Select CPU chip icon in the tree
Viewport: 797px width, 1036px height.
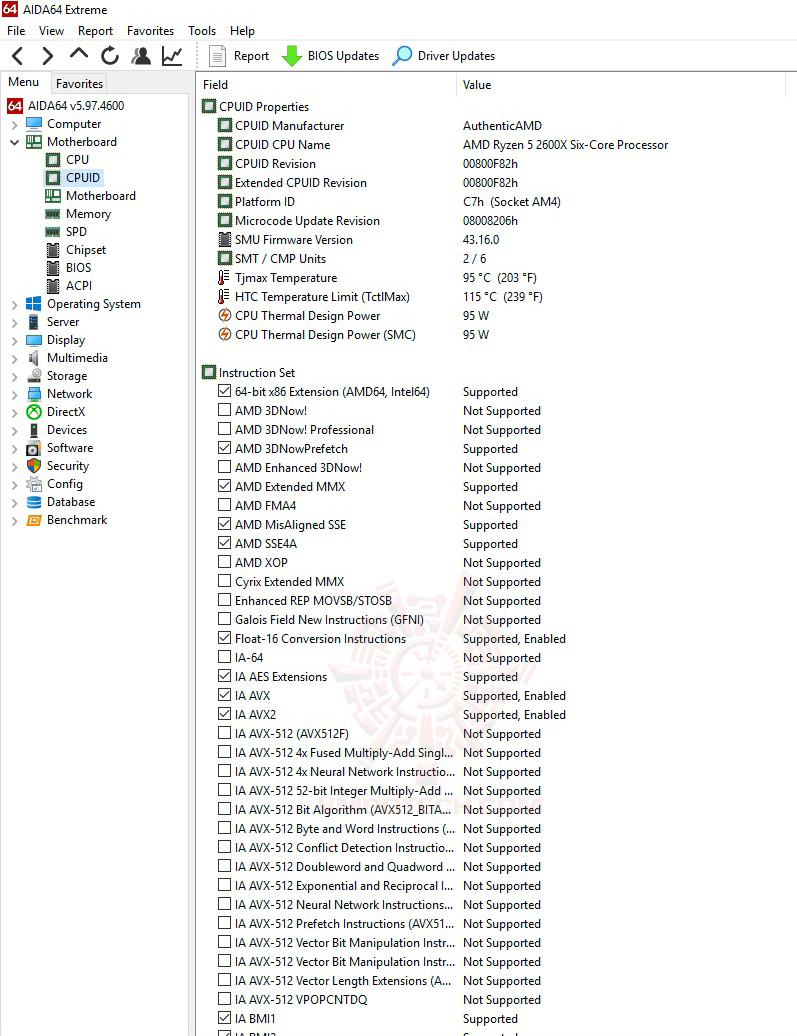[x=53, y=160]
